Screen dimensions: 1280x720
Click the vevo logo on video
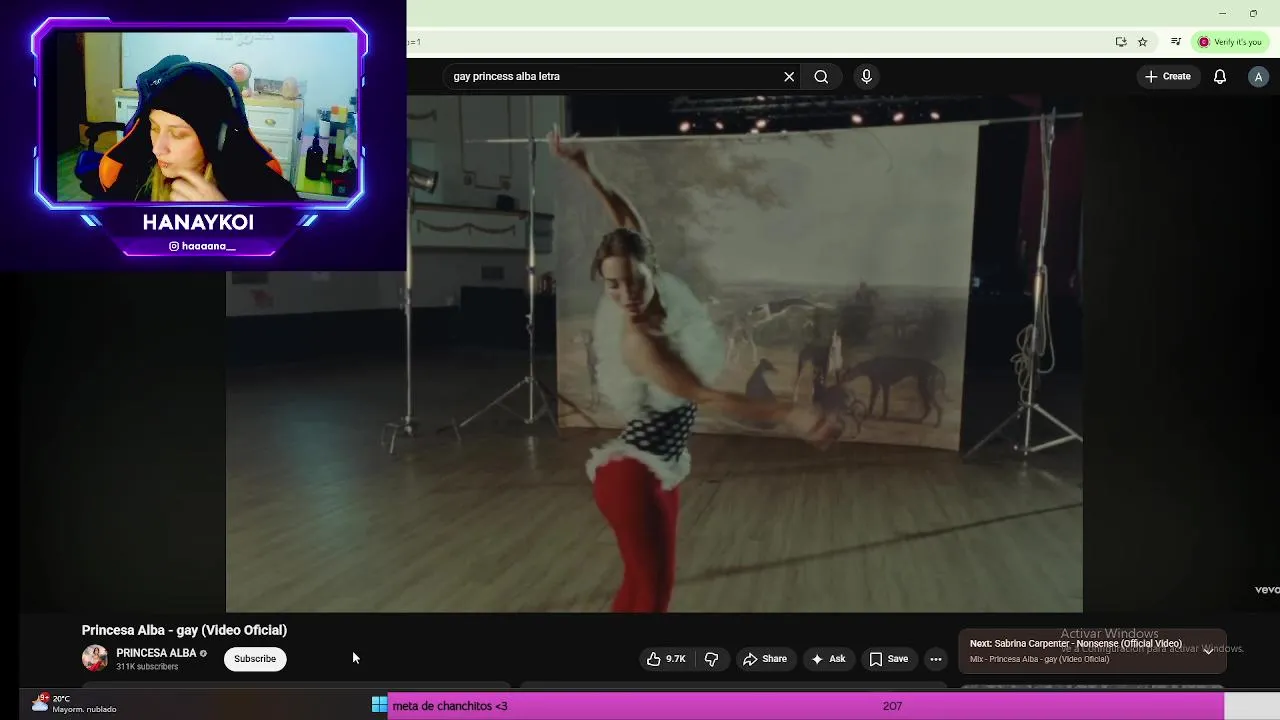click(1267, 590)
